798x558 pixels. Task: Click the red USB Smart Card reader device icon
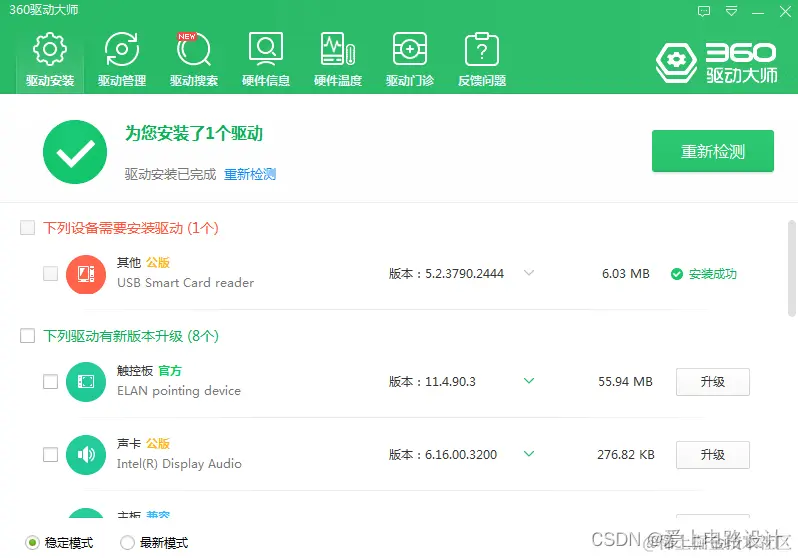click(x=86, y=274)
